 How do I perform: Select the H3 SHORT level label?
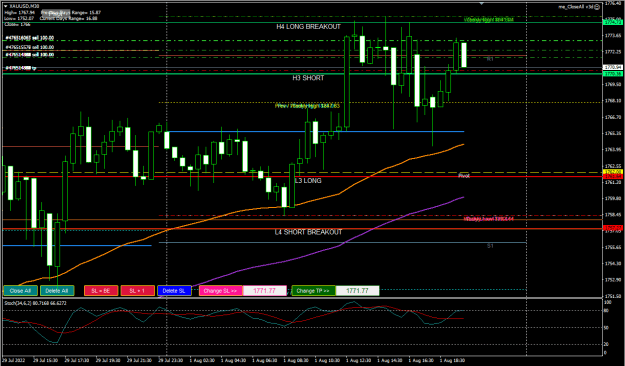click(x=308, y=78)
